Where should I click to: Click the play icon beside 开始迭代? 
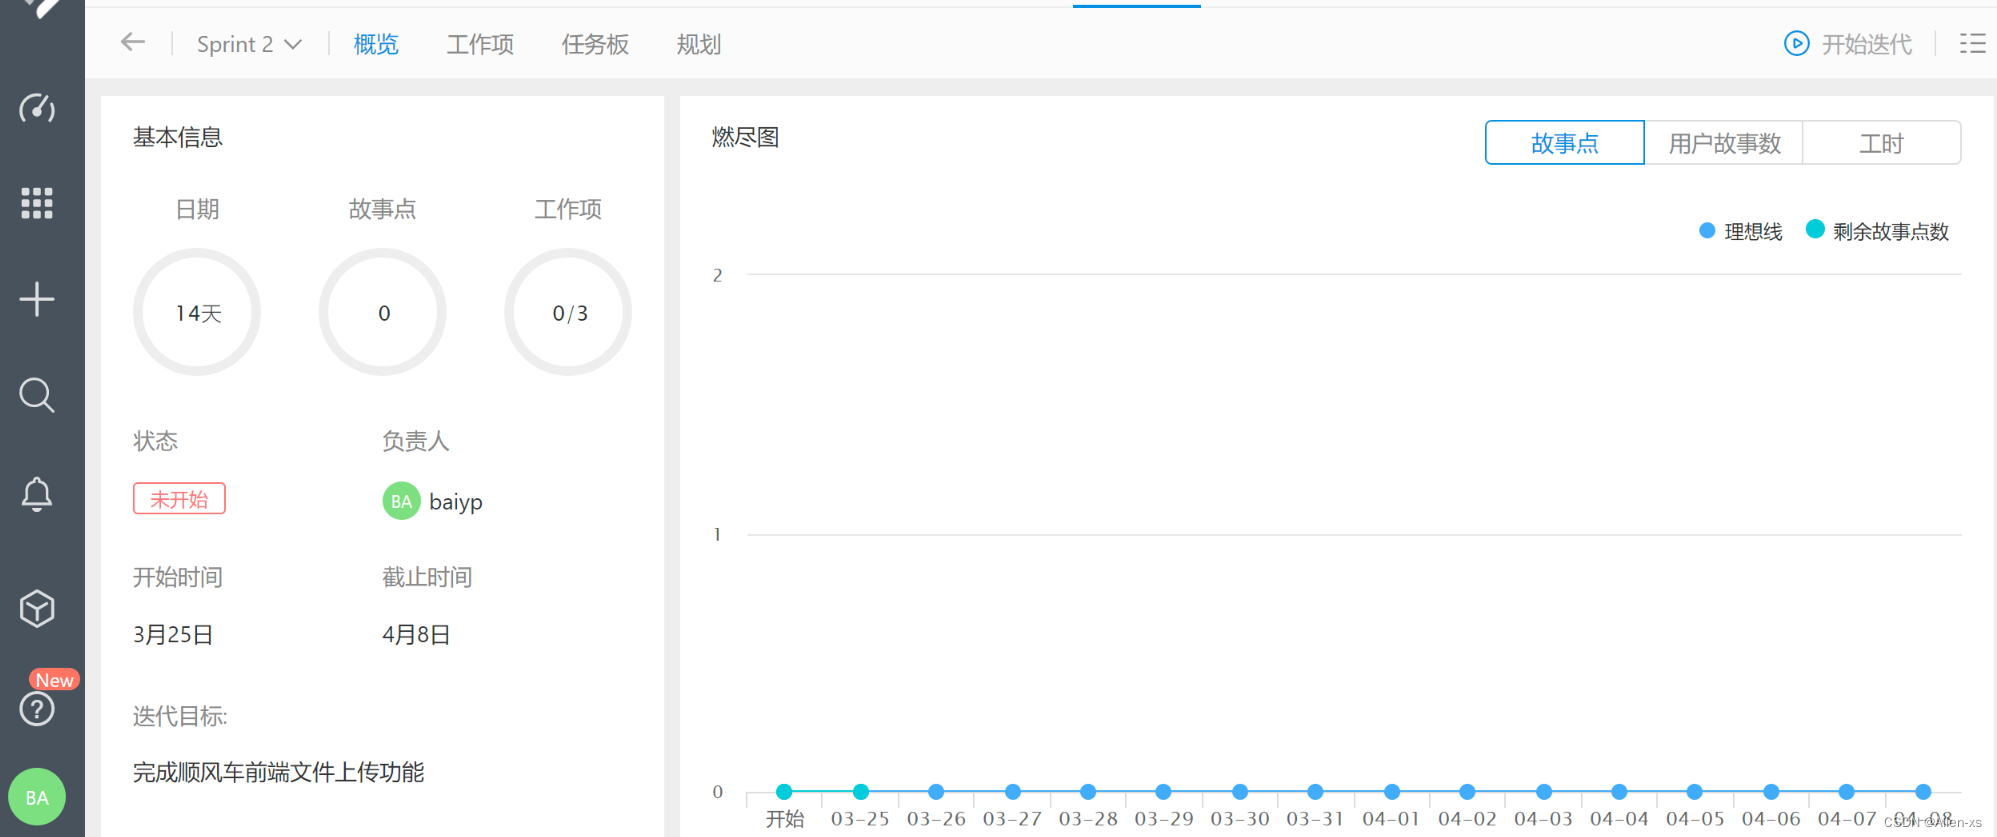1796,44
